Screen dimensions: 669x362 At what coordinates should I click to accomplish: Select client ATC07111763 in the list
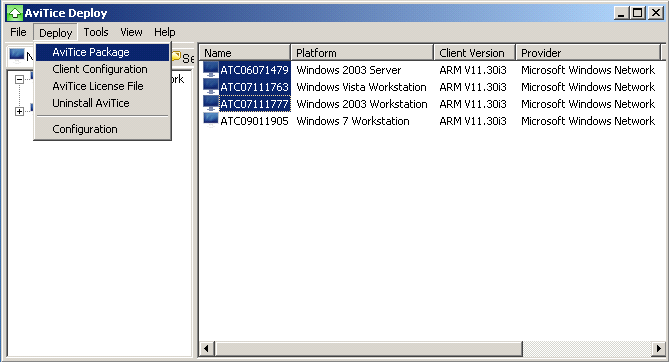[x=254, y=87]
